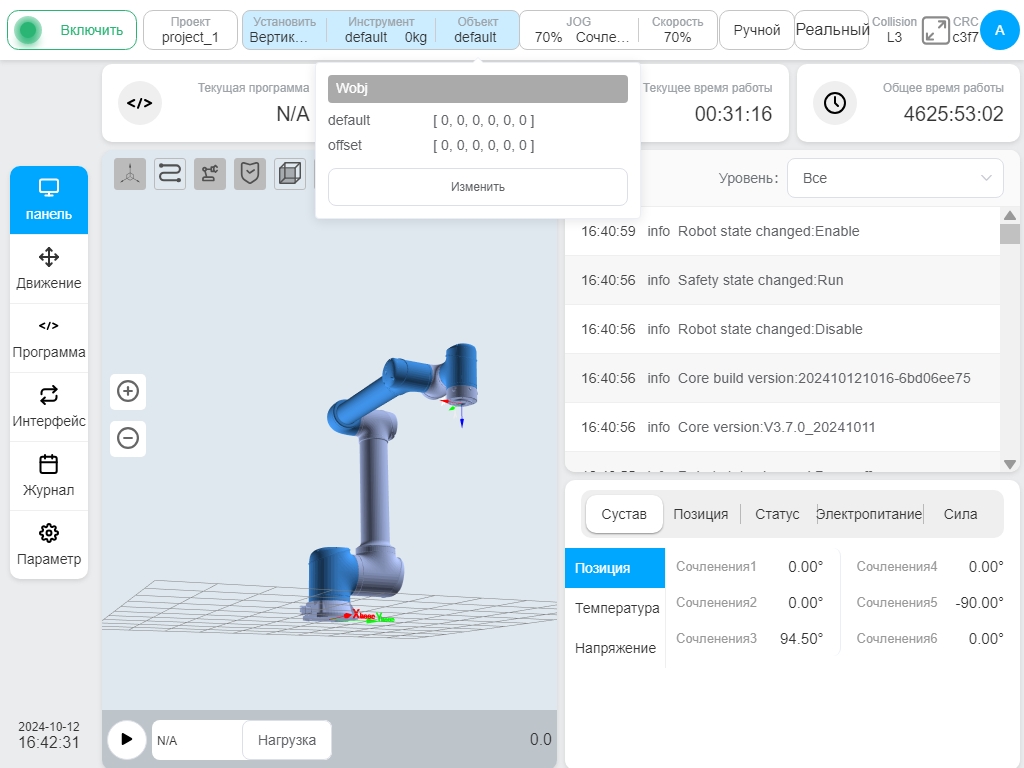Toggle the Включить enable robot switch
The height and width of the screenshot is (768, 1024).
[x=72, y=30]
